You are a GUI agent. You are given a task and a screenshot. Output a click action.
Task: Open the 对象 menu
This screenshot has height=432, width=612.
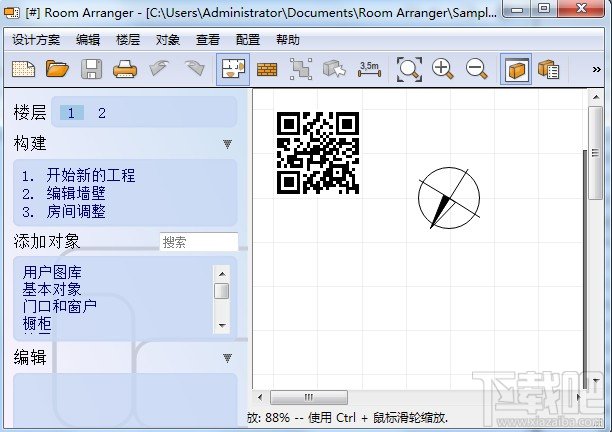coord(167,40)
